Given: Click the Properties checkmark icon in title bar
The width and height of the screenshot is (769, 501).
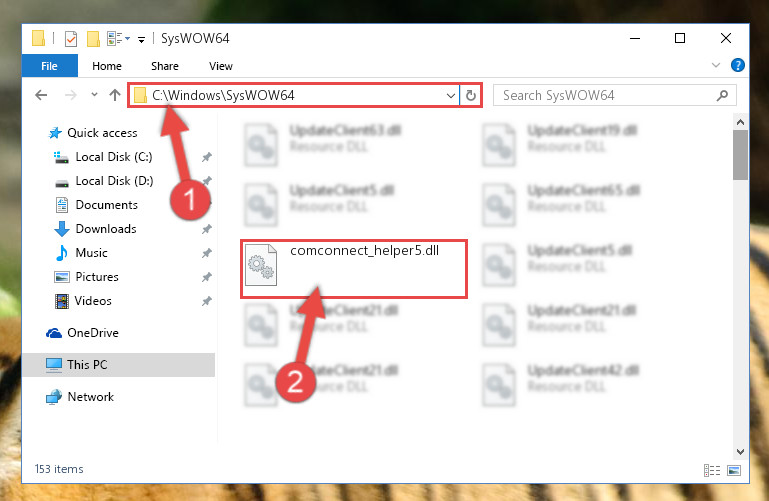Looking at the screenshot, I should coord(71,38).
